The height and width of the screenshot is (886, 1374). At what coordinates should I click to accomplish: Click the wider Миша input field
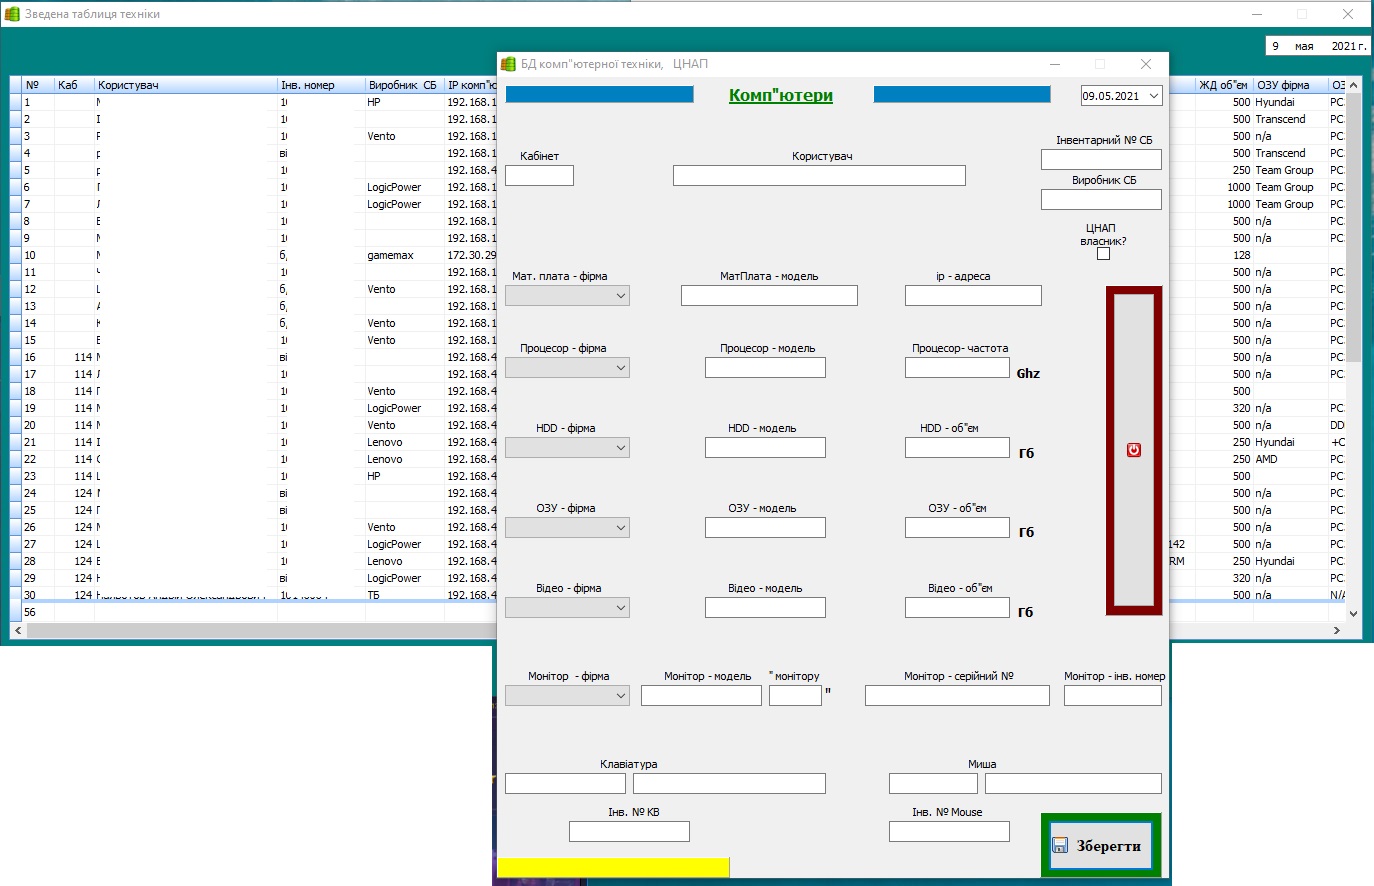point(1073,784)
